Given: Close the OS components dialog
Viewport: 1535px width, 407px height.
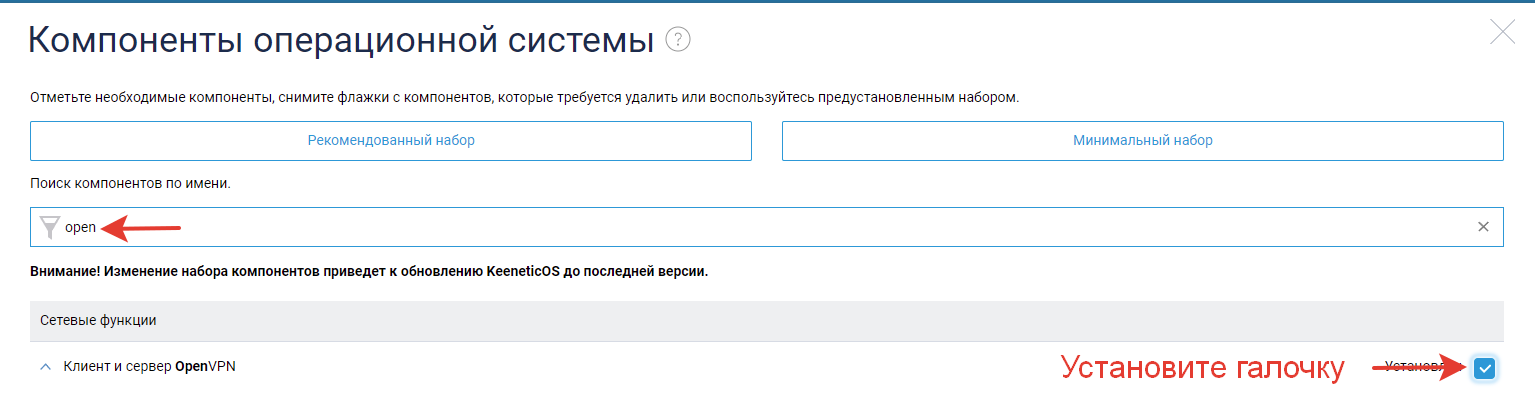Looking at the screenshot, I should point(1503,32).
